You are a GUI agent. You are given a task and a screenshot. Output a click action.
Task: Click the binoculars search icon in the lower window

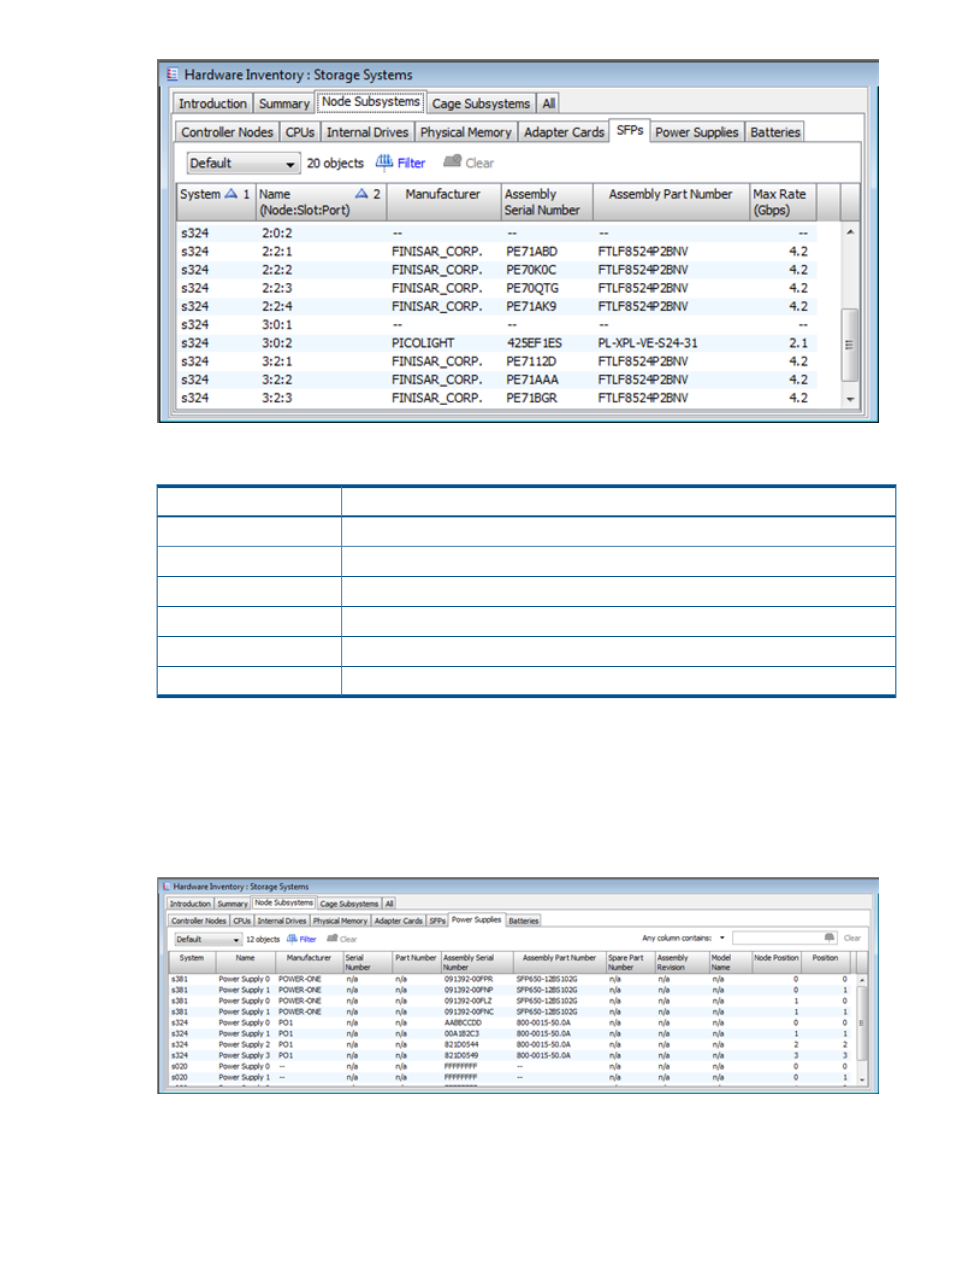(x=829, y=938)
